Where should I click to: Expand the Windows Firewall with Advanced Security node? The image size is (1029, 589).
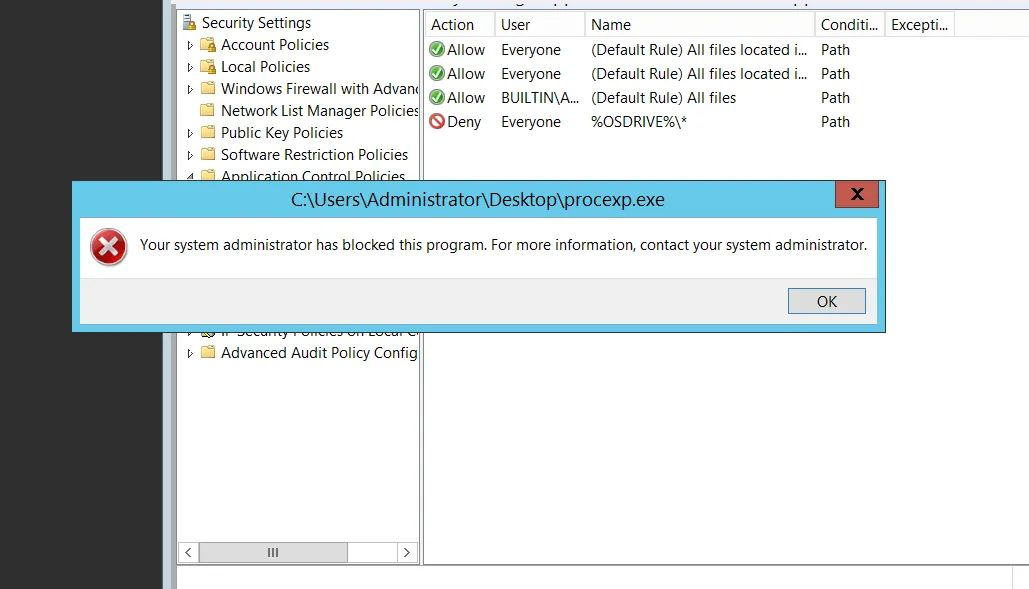190,89
